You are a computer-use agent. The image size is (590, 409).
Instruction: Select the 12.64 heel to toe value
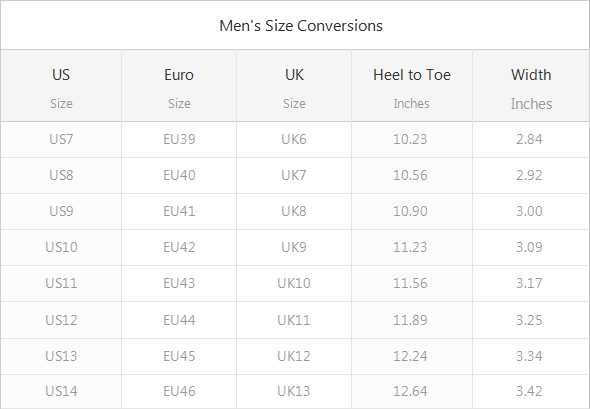[x=410, y=391]
